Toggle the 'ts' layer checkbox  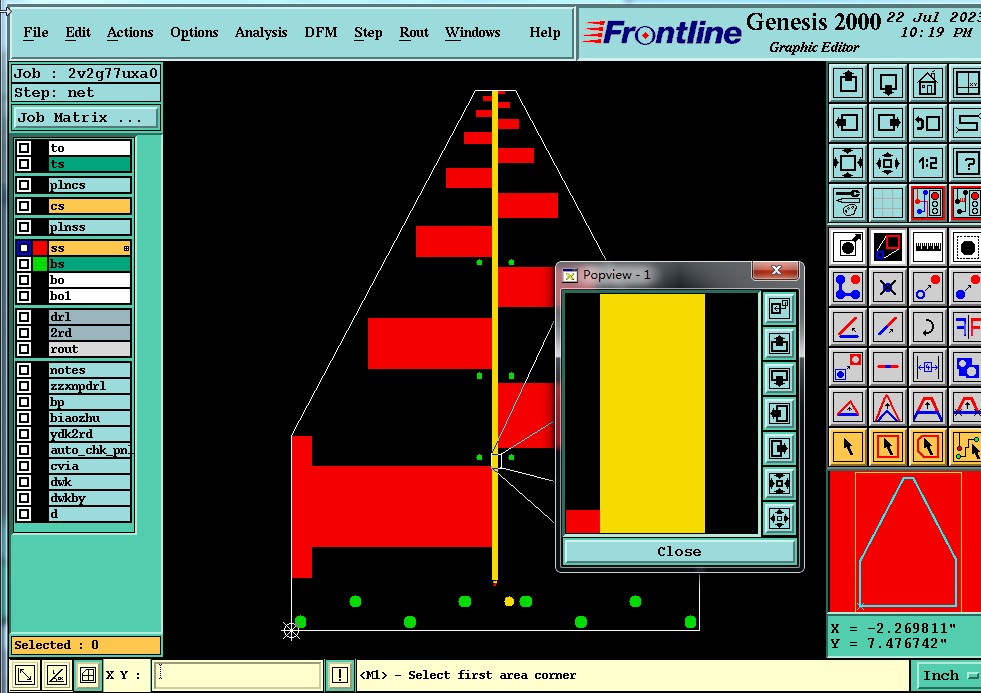[x=24, y=164]
